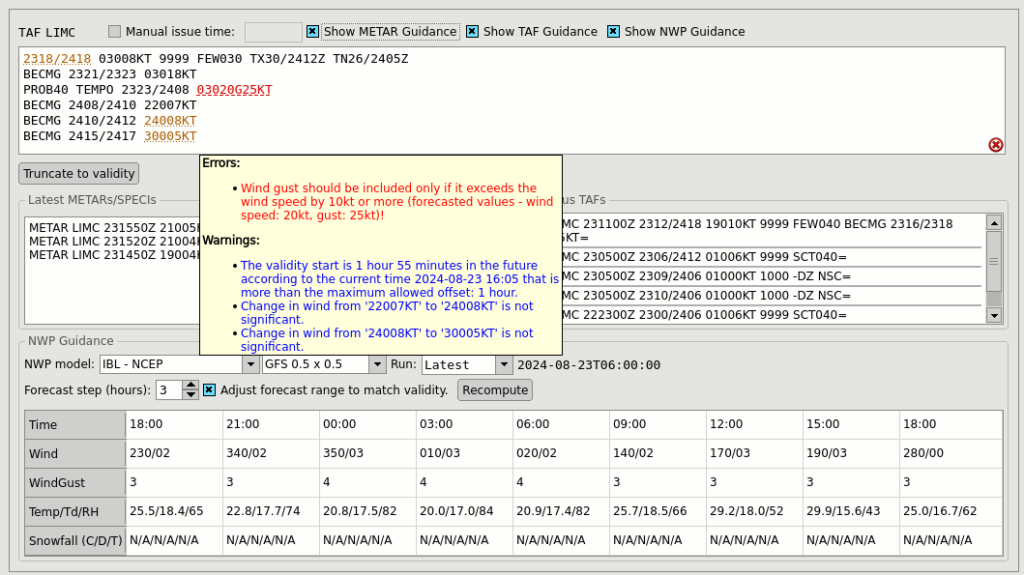
Task: Disable the Show NWP Guidance checkbox
Action: coord(614,32)
